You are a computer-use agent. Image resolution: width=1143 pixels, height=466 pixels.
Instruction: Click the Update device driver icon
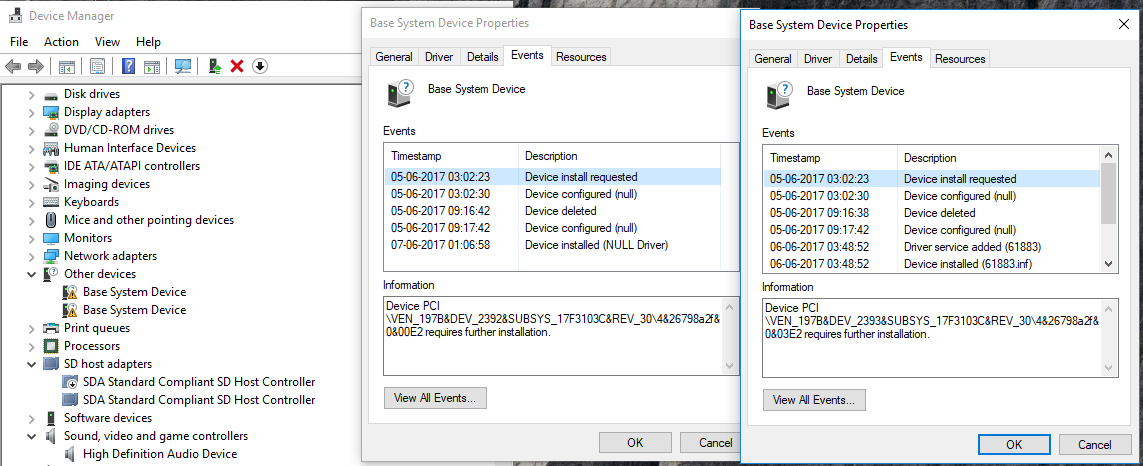click(214, 67)
